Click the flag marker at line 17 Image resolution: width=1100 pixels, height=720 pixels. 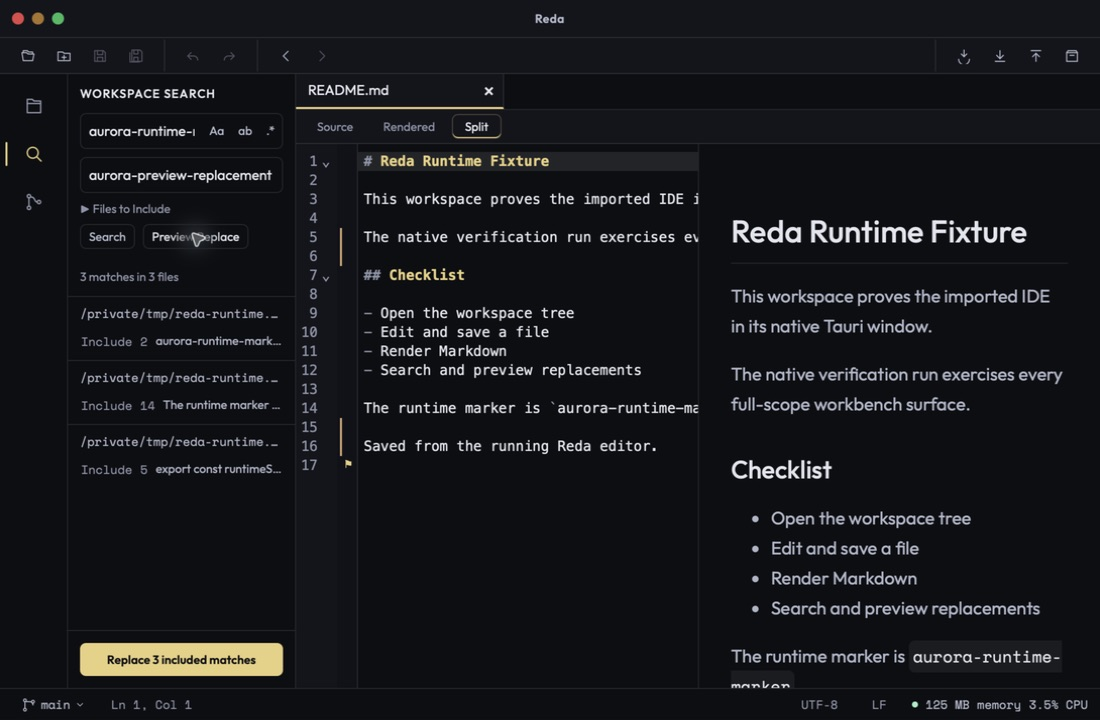pos(348,464)
